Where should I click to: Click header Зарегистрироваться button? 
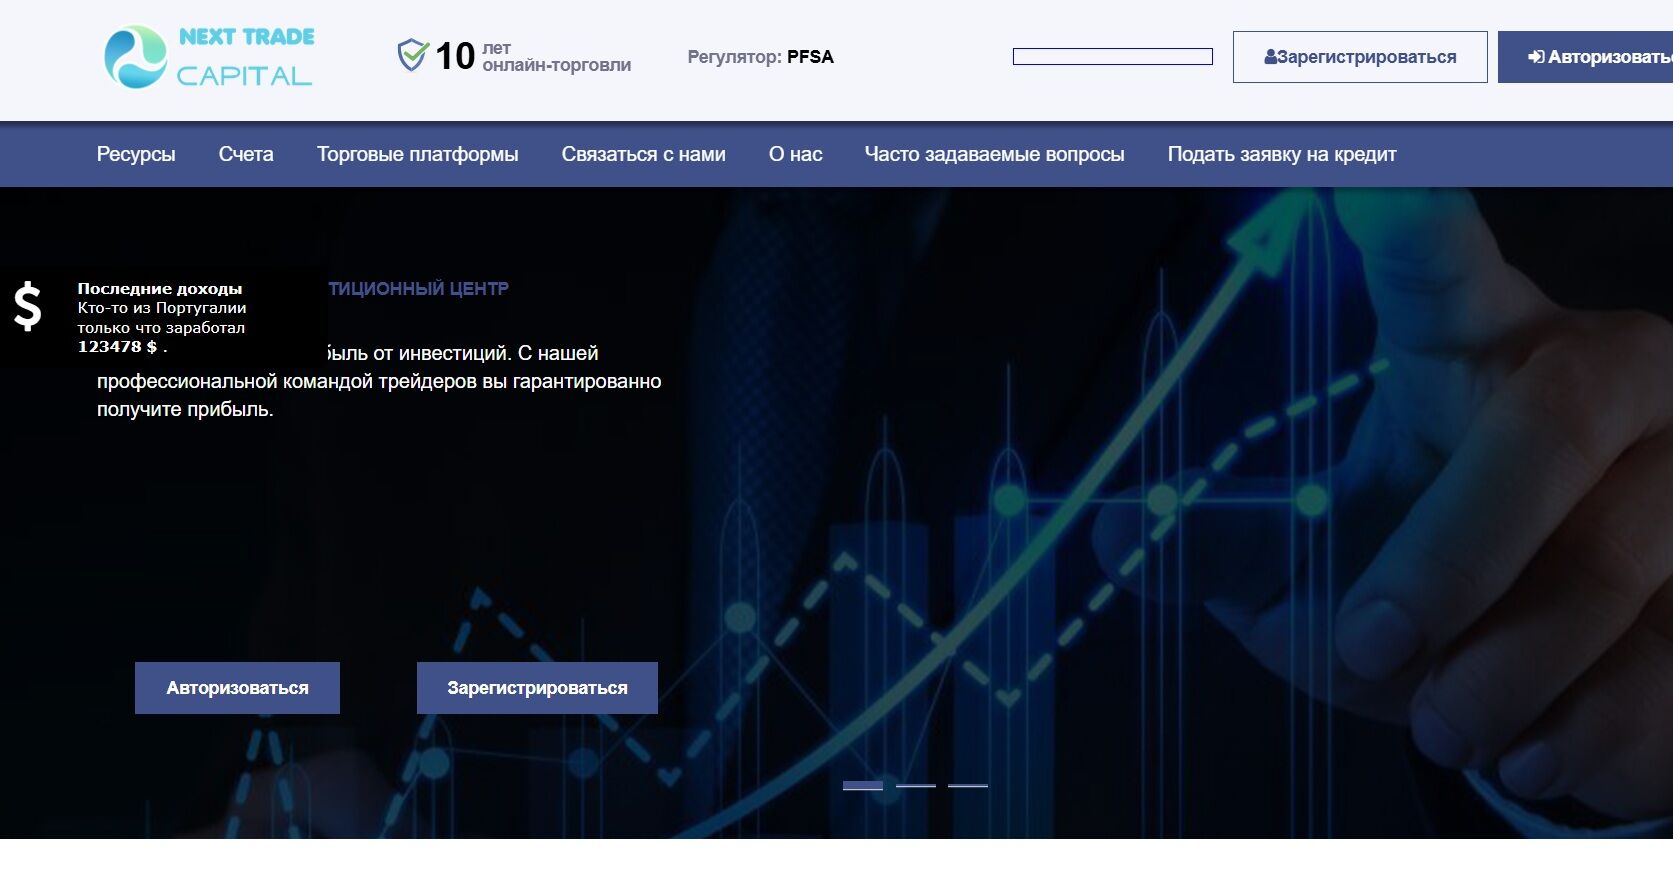pyautogui.click(x=1360, y=57)
